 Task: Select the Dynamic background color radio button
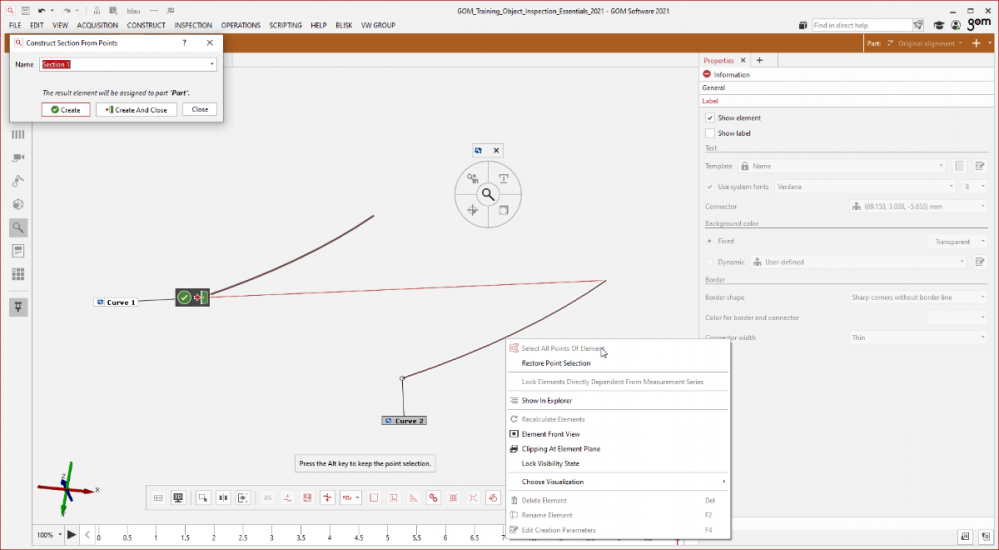click(710, 262)
